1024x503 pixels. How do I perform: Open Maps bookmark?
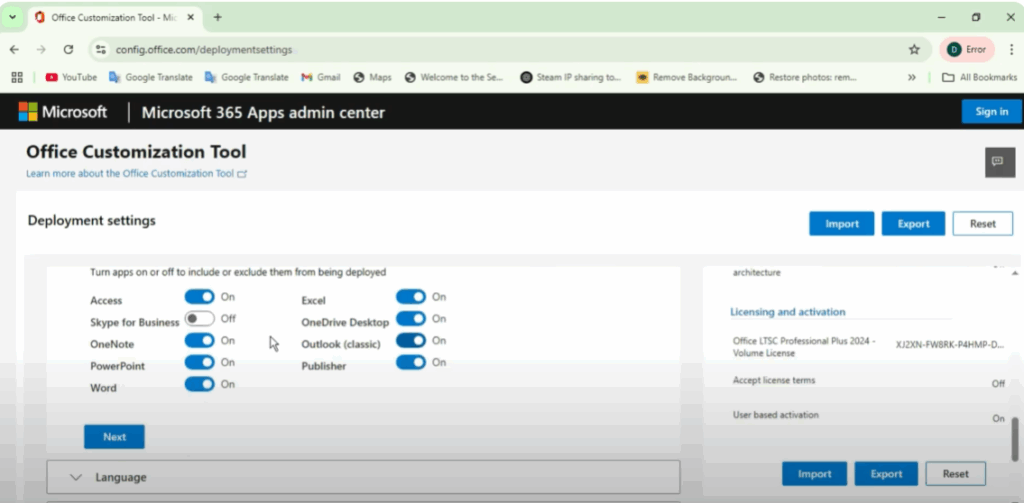pyautogui.click(x=372, y=77)
